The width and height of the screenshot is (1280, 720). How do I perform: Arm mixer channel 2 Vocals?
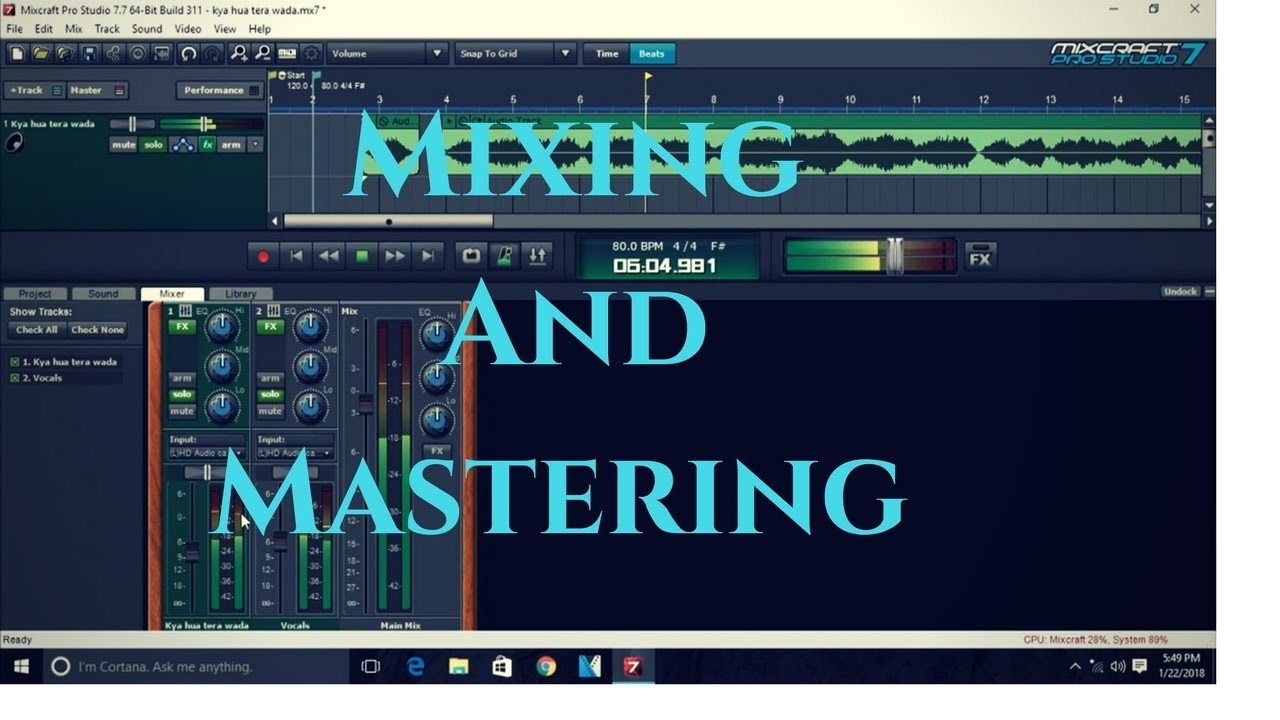[270, 378]
